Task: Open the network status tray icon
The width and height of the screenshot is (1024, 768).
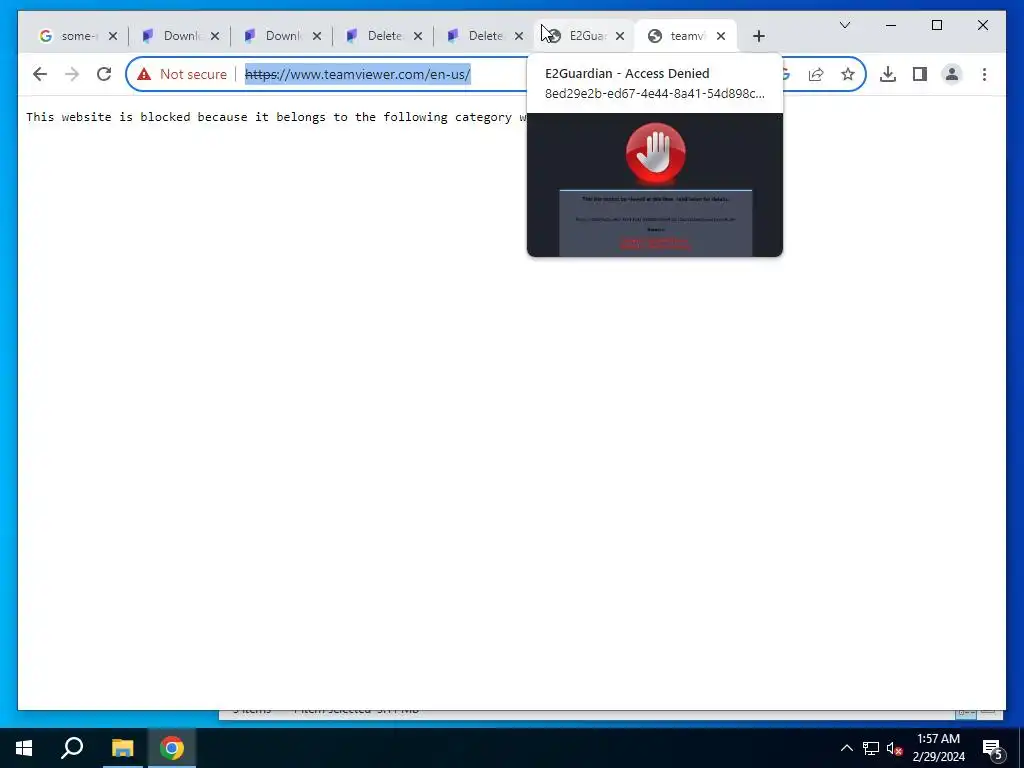Action: (x=871, y=748)
